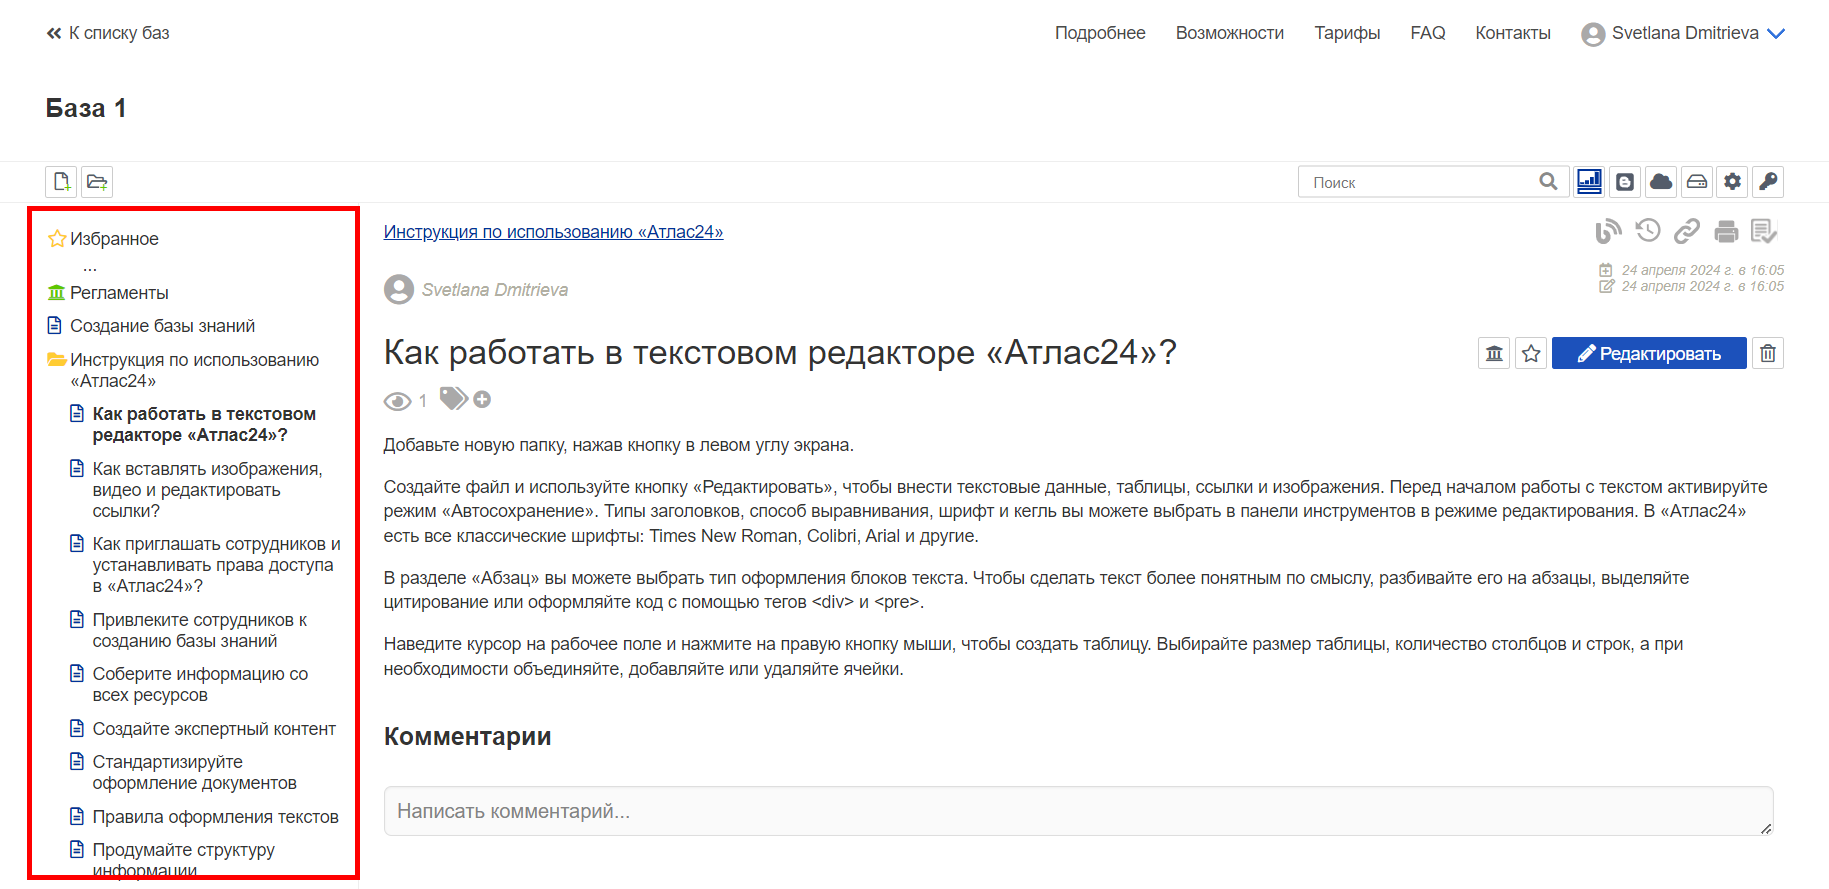Click the blog B icon in toolbar

[x=1625, y=182]
